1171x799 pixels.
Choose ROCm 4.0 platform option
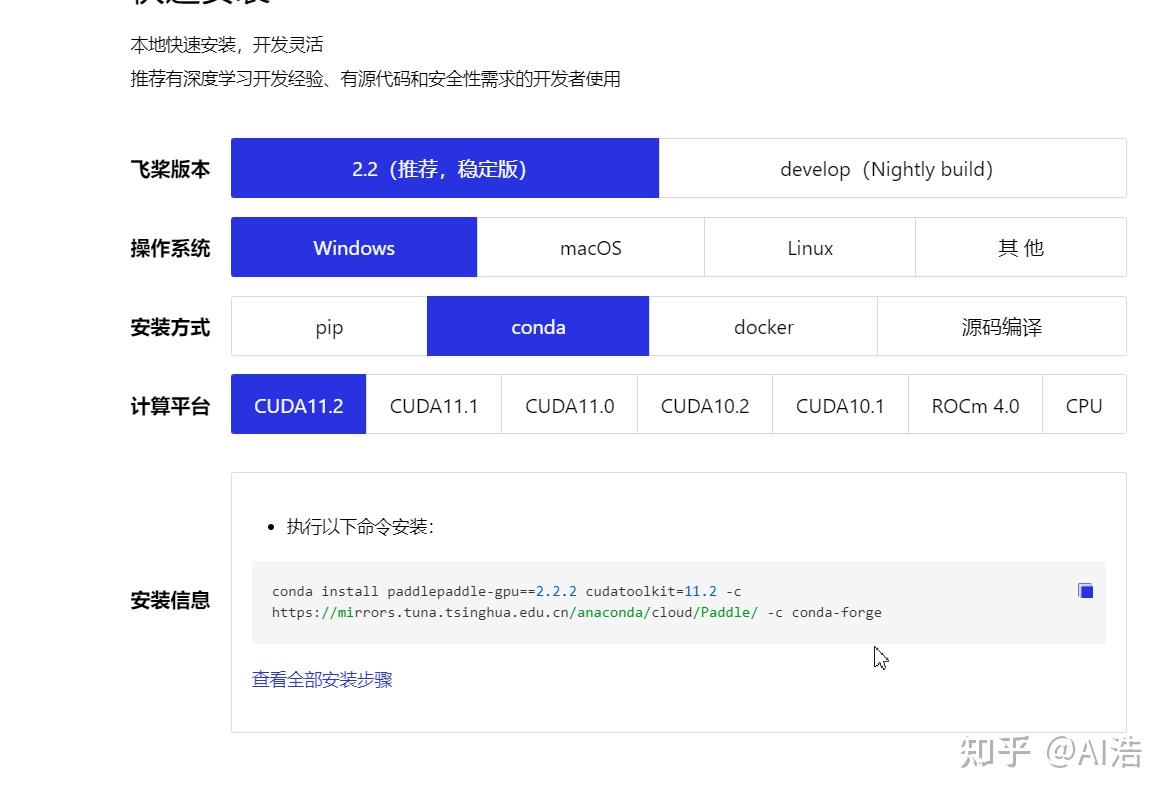pyautogui.click(x=975, y=404)
